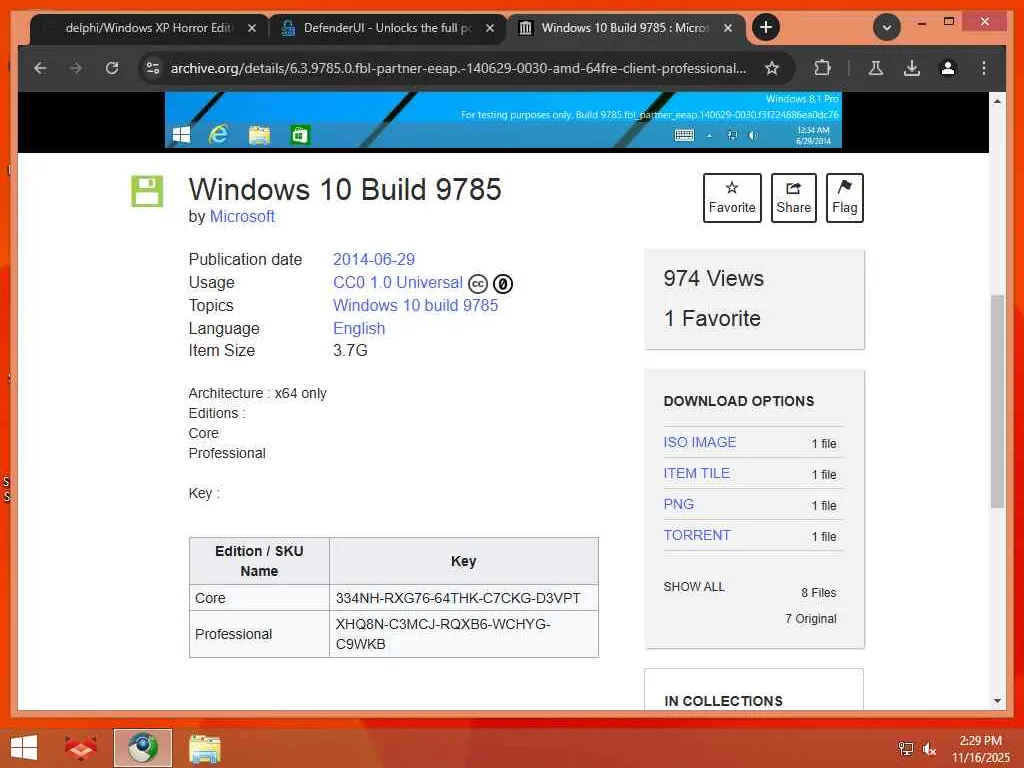Click the scrollbar up arrow
The height and width of the screenshot is (768, 1024).
[997, 101]
